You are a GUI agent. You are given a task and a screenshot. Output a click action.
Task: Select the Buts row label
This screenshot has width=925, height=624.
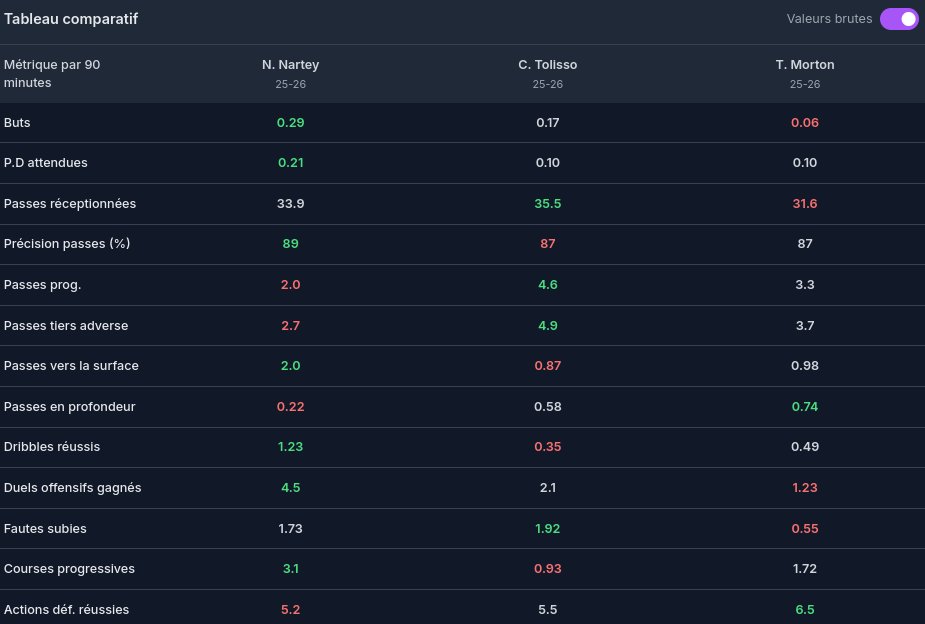click(17, 122)
